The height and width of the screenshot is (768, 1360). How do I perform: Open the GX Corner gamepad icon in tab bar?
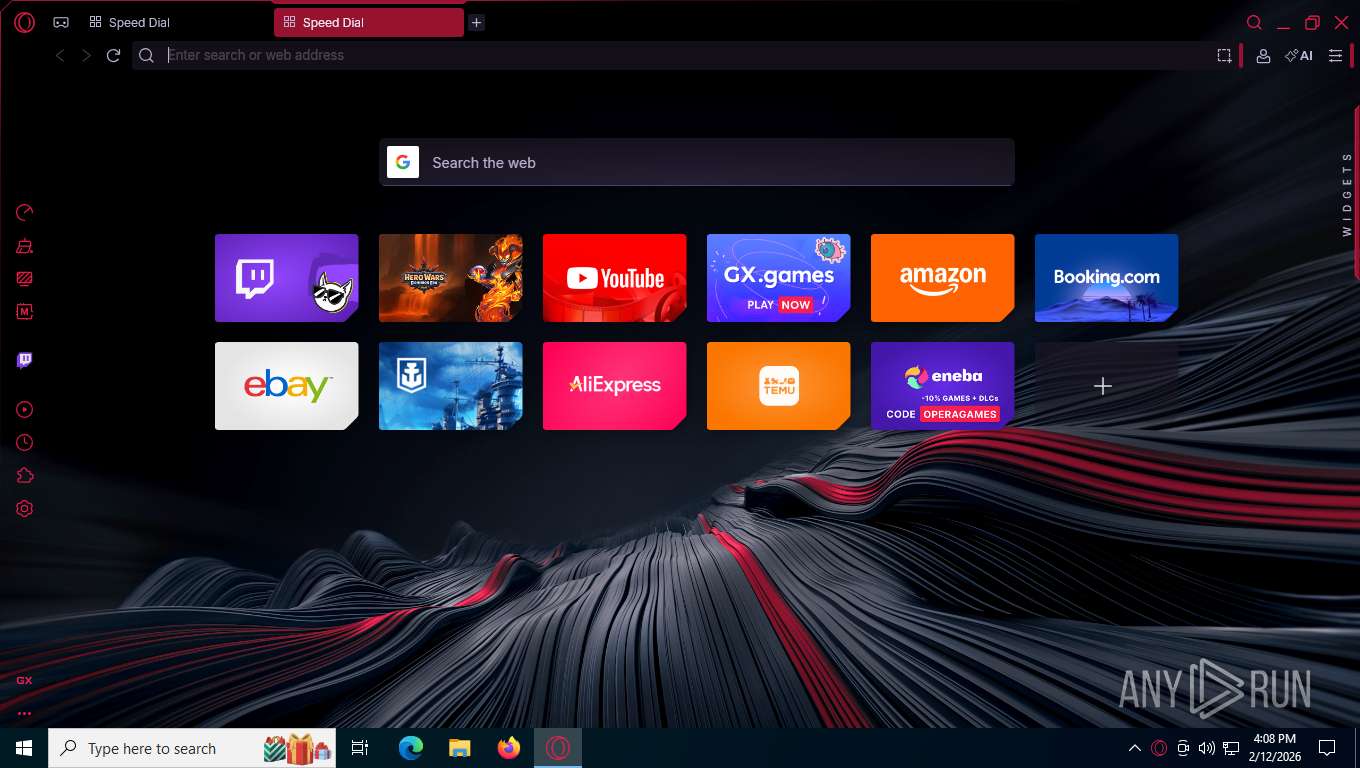click(x=61, y=22)
